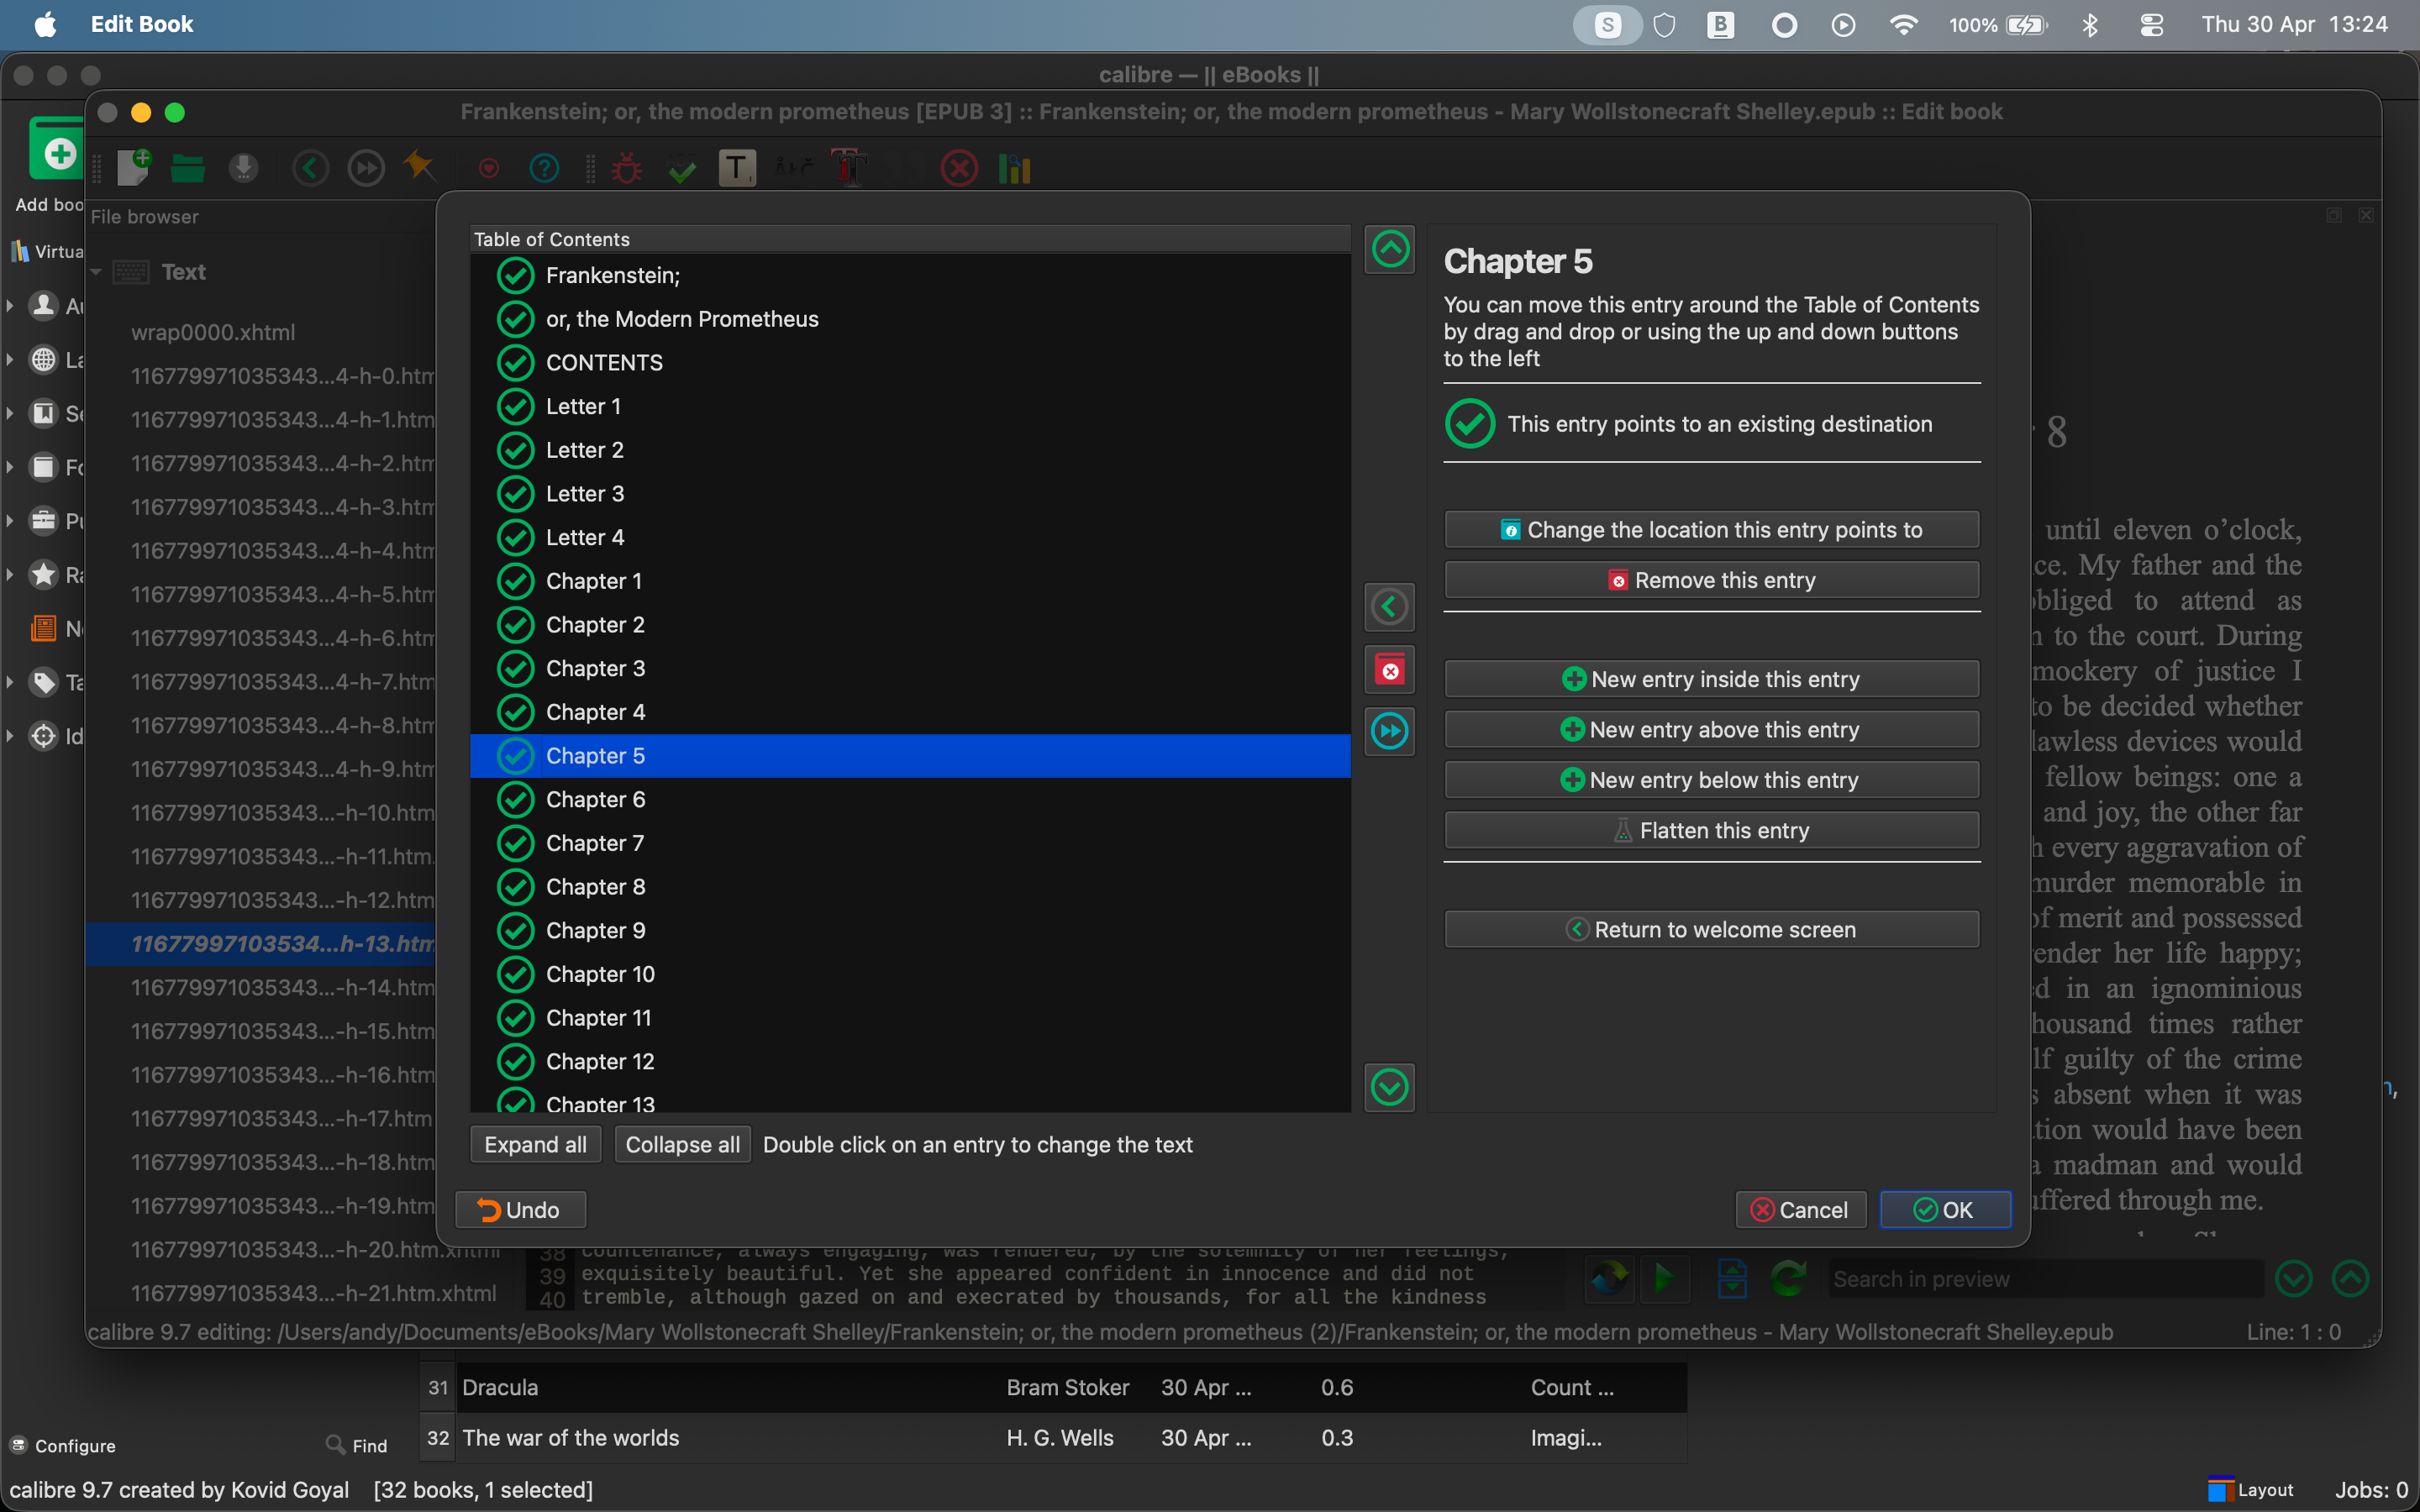
Task: Delete the selected entry with the red trash button
Action: (x=1390, y=670)
